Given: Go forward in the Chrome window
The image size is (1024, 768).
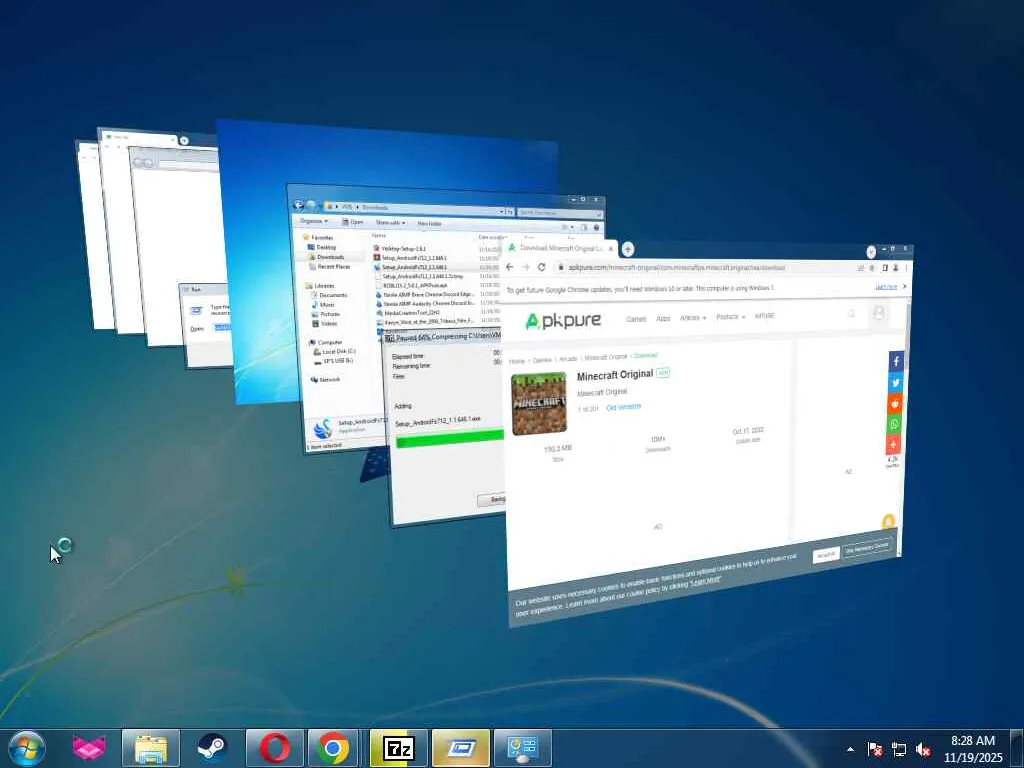Looking at the screenshot, I should [526, 267].
